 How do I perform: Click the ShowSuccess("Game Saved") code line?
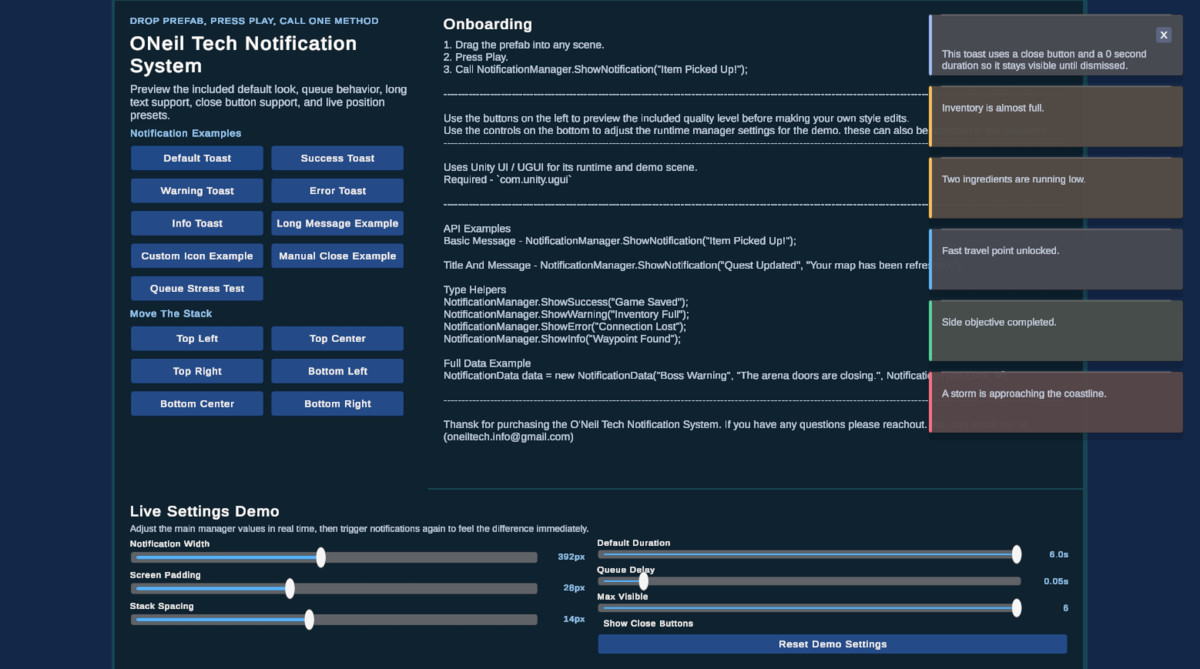pyautogui.click(x=566, y=302)
